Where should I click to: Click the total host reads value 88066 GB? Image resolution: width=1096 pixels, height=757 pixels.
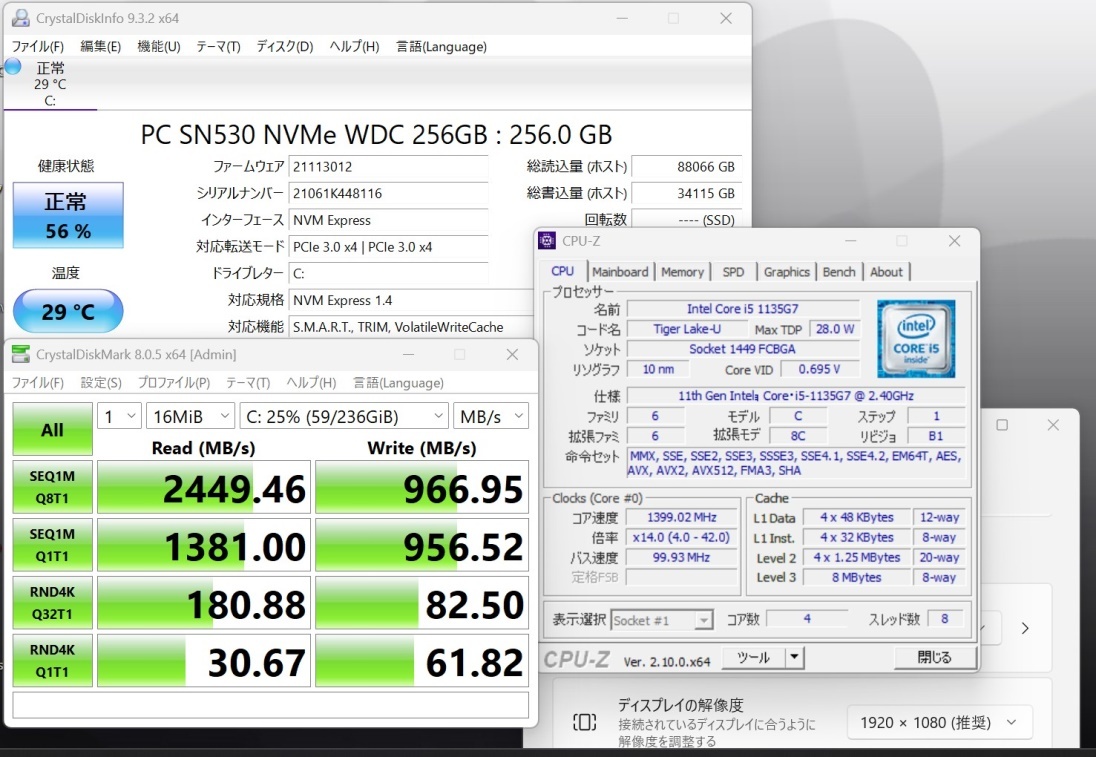click(x=686, y=167)
